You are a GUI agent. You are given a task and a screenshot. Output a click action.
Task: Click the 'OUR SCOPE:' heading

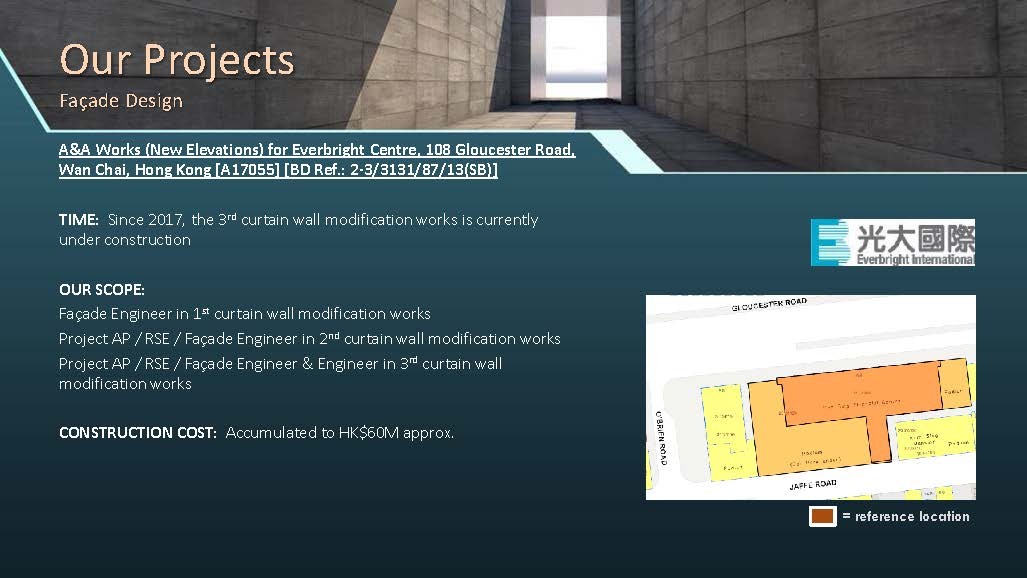pos(102,290)
